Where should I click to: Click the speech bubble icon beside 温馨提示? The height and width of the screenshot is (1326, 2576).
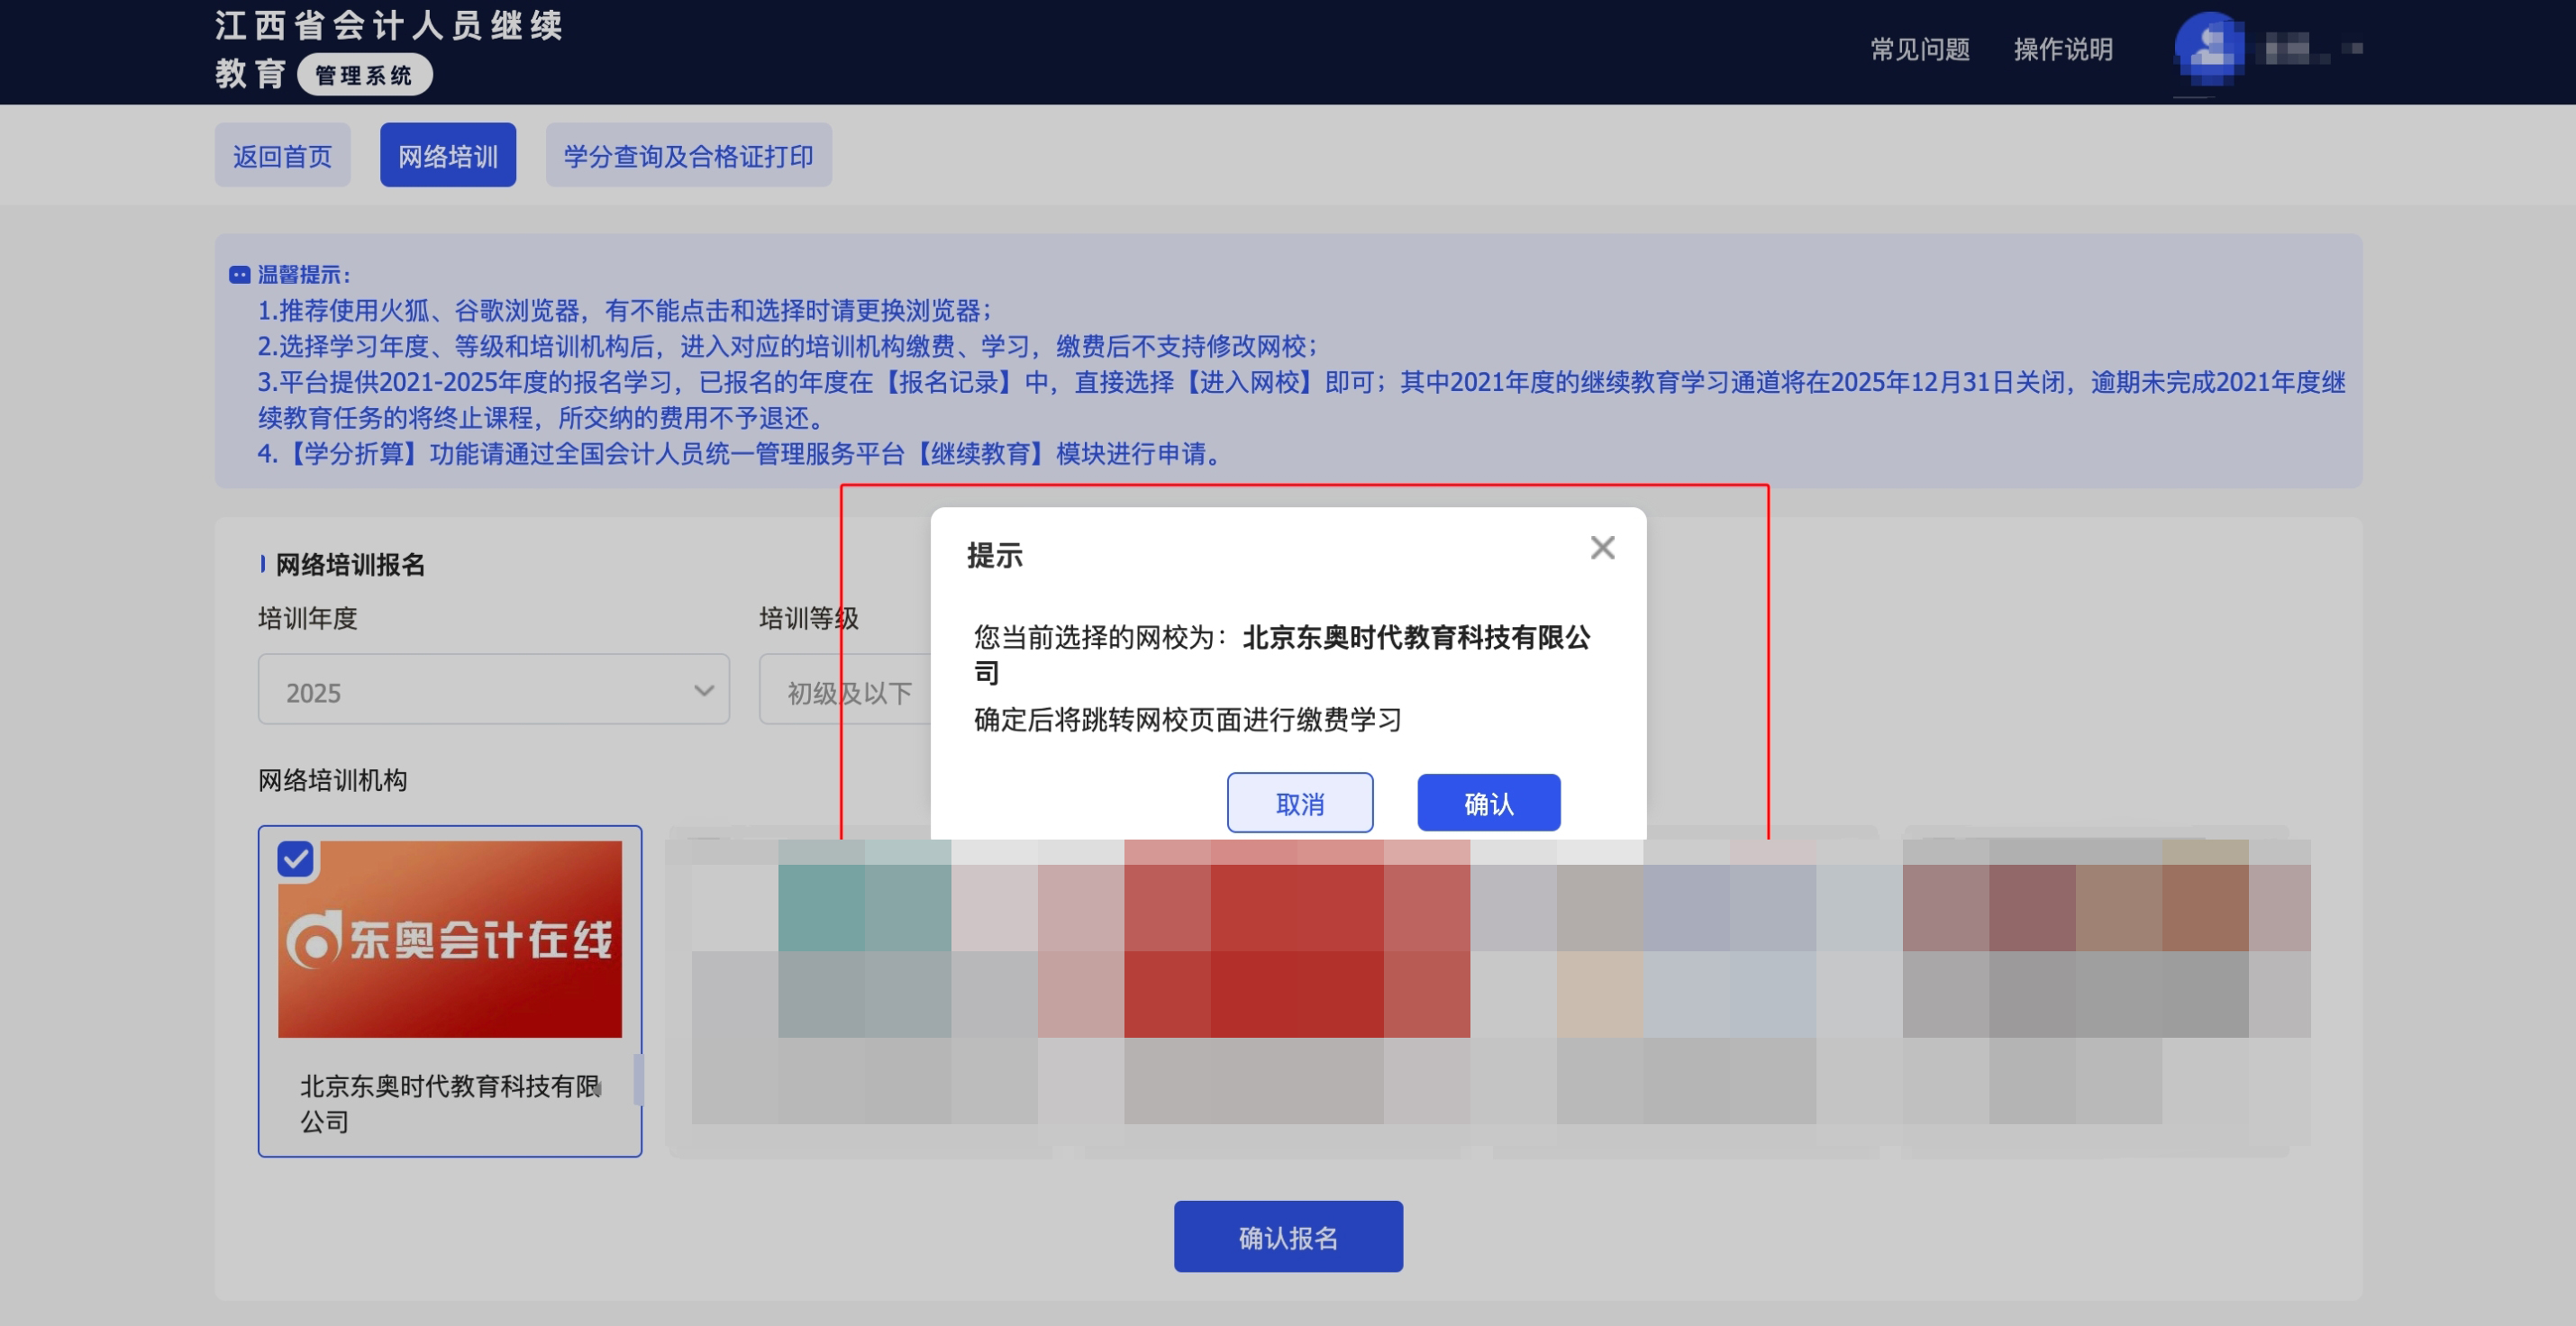tap(240, 273)
